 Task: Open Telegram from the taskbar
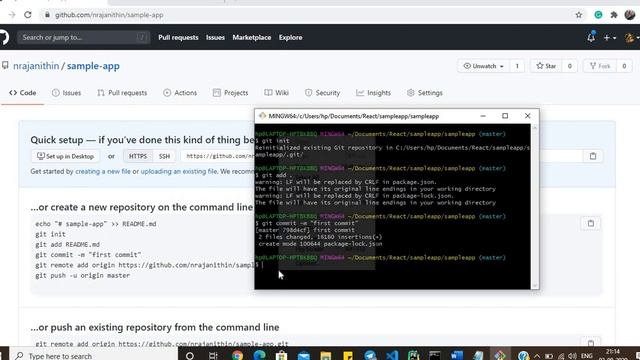tap(370, 356)
